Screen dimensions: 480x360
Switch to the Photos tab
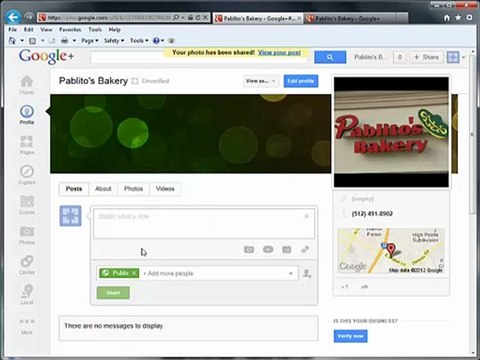[133, 189]
